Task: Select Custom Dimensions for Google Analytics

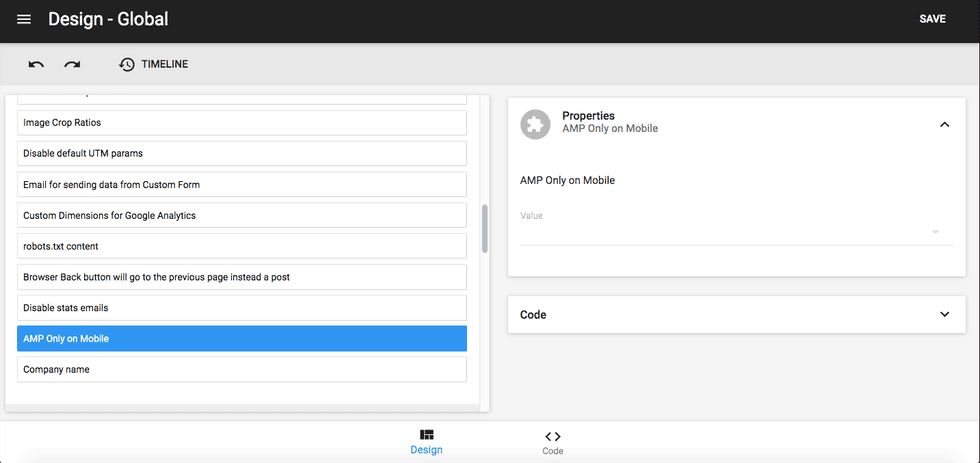Action: pyautogui.click(x=242, y=215)
